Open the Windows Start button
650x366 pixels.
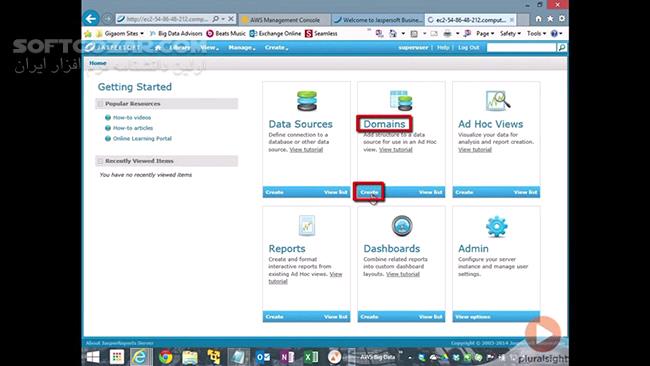pyautogui.click(x=92, y=357)
